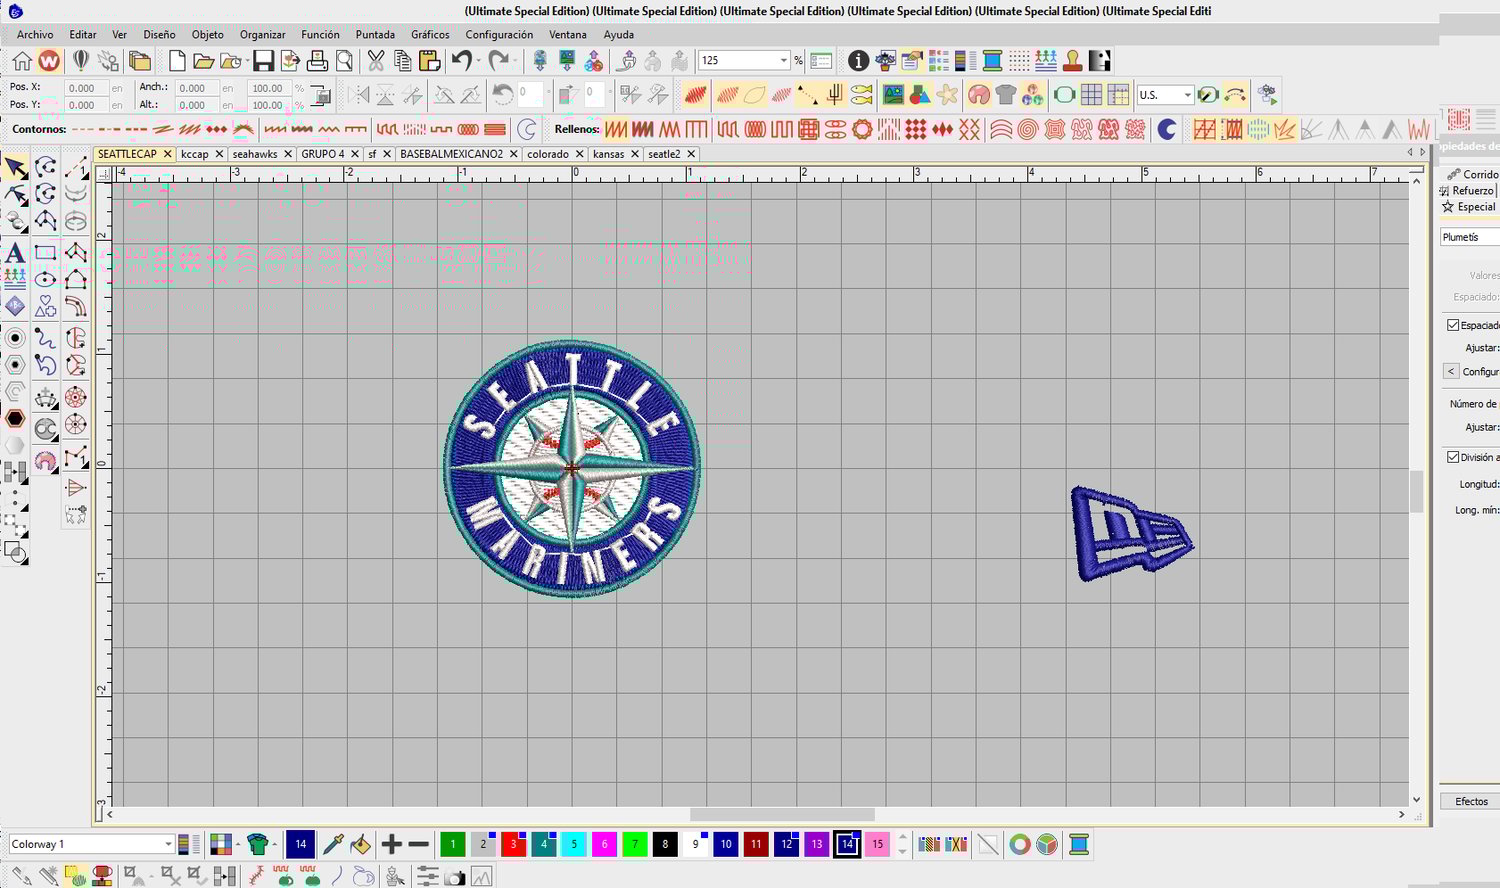Print the design using printer icon
Viewport: 1500px width, 888px height.
(x=317, y=61)
